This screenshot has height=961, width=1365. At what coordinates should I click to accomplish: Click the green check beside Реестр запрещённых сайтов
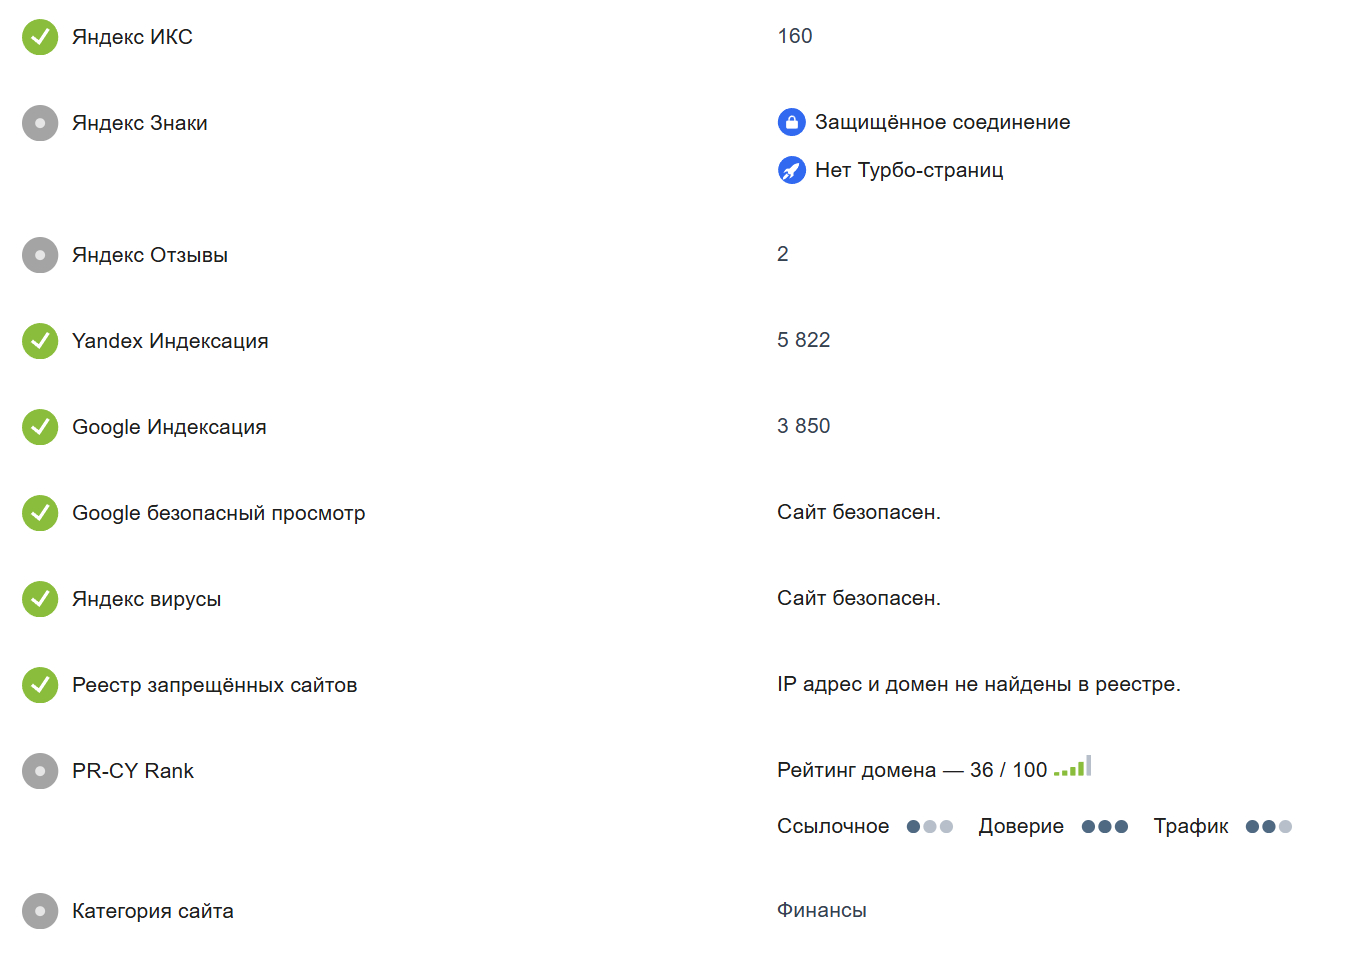click(40, 685)
